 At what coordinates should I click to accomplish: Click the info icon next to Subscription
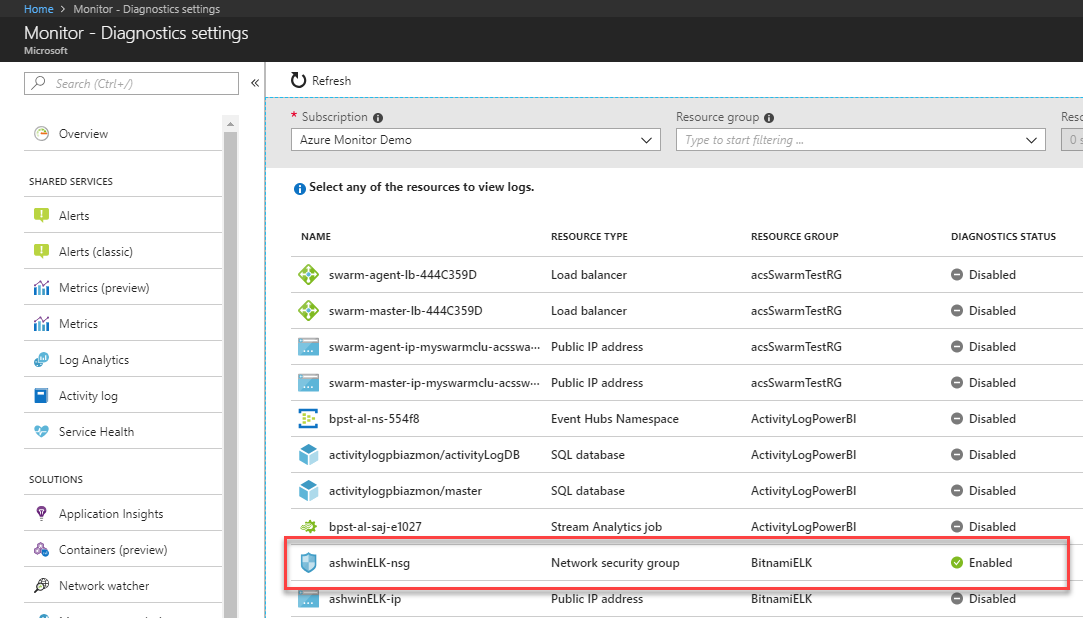(377, 117)
